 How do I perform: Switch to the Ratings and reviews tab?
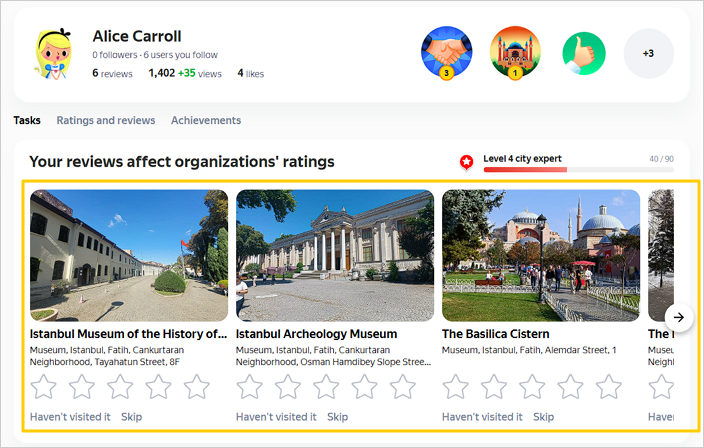(106, 121)
